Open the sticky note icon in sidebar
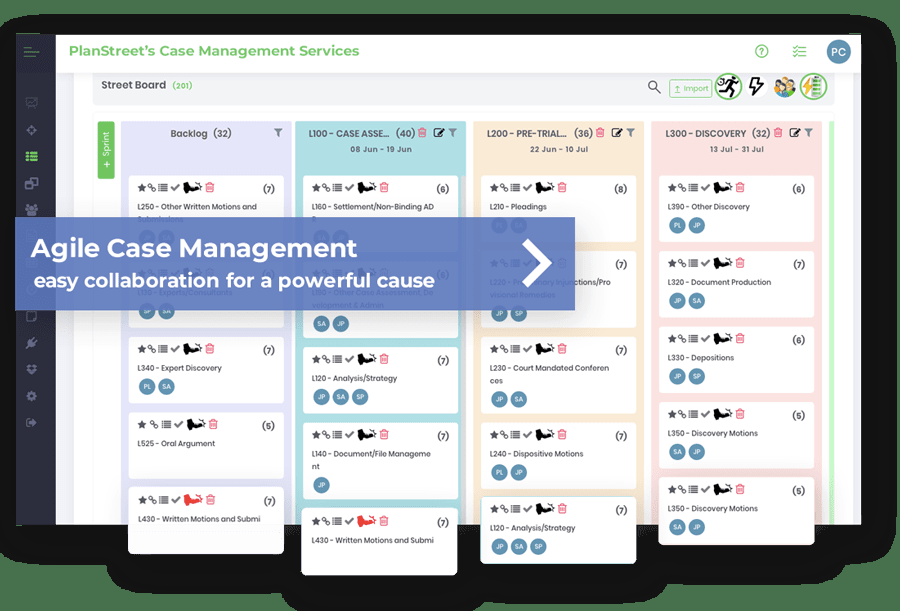The image size is (900, 611). coord(32,316)
